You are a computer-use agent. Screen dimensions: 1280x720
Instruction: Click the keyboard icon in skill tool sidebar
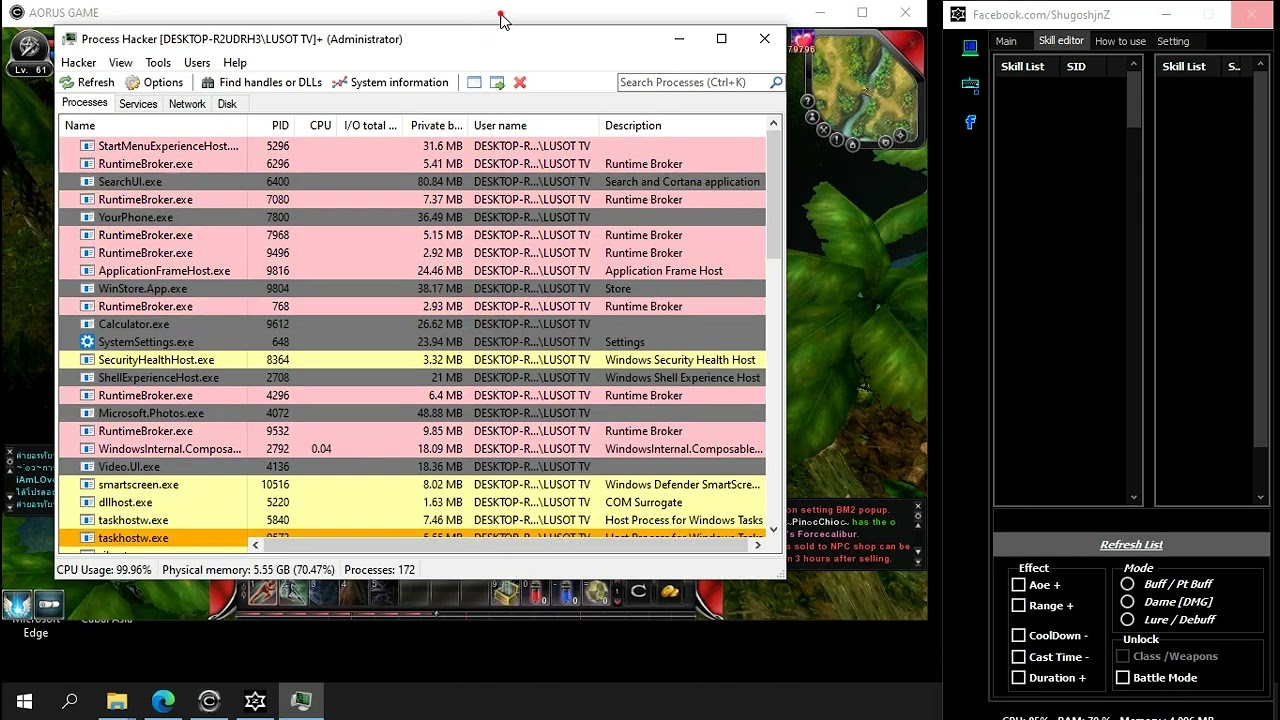970,85
